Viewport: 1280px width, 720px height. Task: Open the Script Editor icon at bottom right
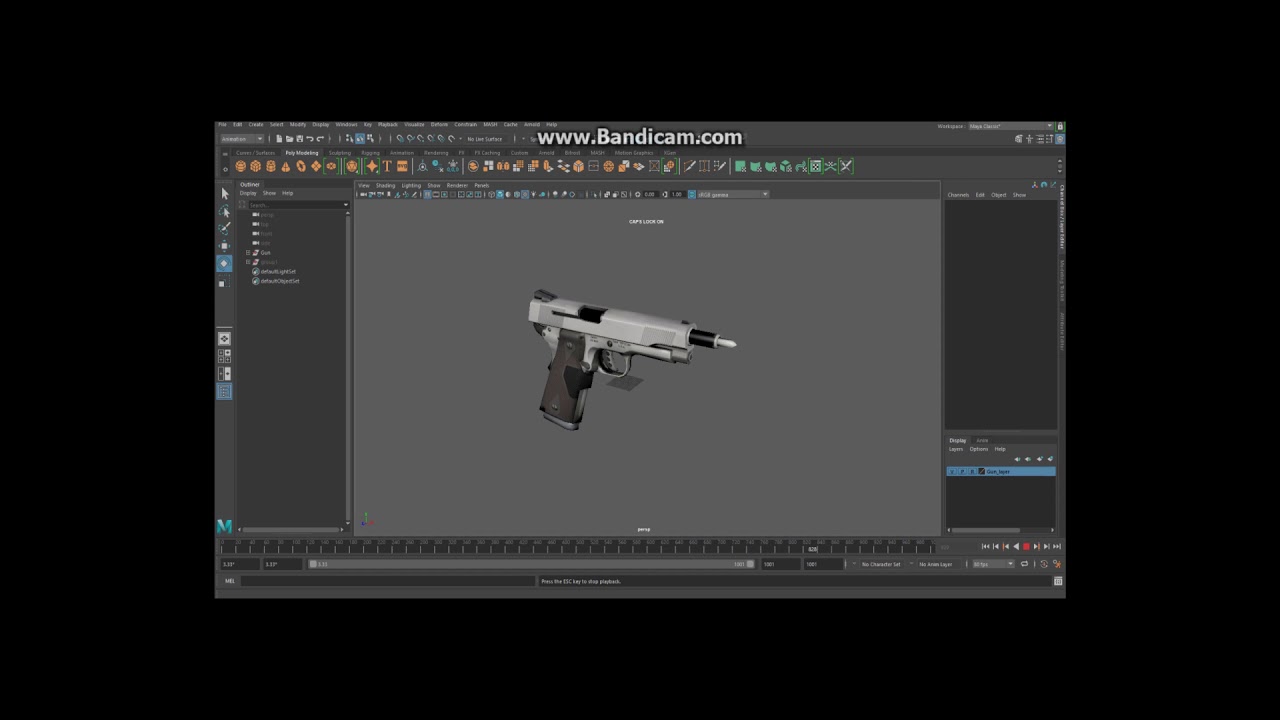pos(1058,581)
